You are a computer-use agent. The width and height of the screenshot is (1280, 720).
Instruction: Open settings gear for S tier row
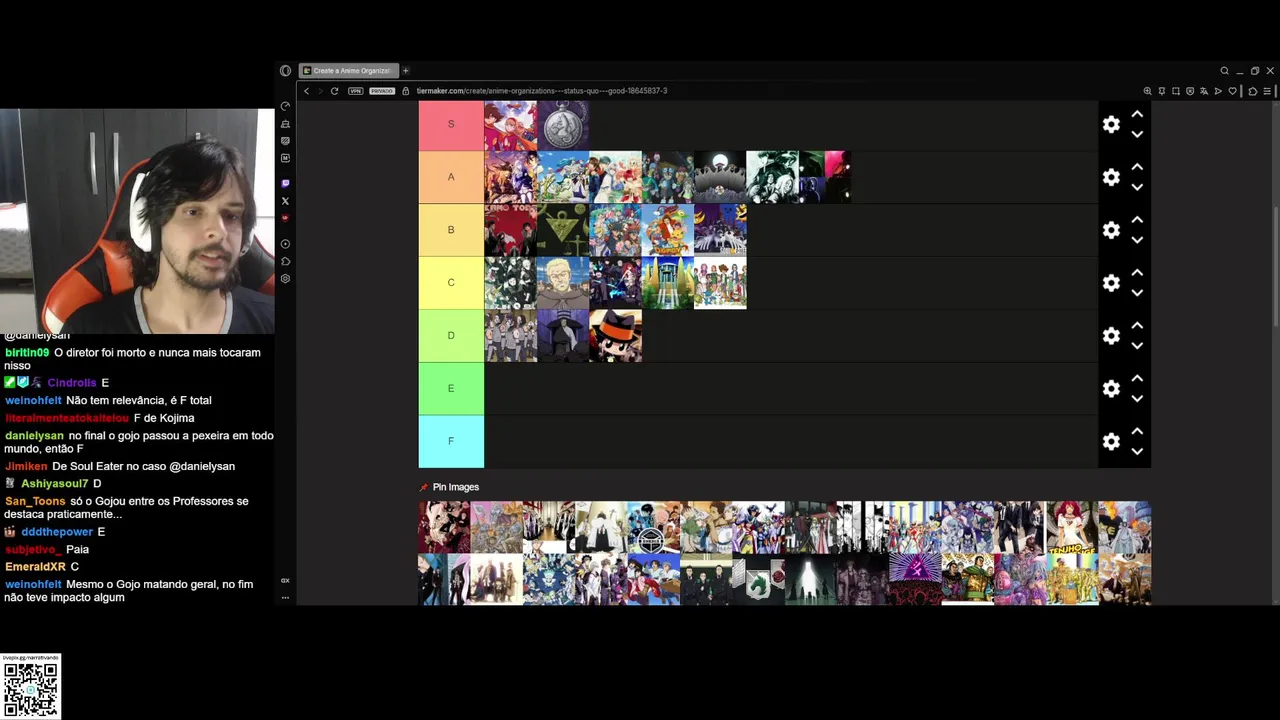point(1111,124)
